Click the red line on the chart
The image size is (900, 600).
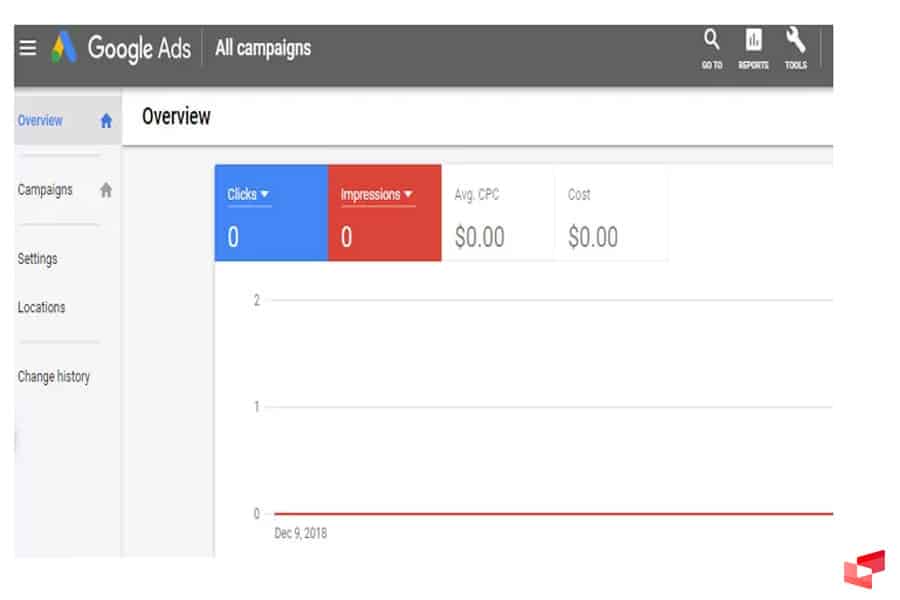550,513
